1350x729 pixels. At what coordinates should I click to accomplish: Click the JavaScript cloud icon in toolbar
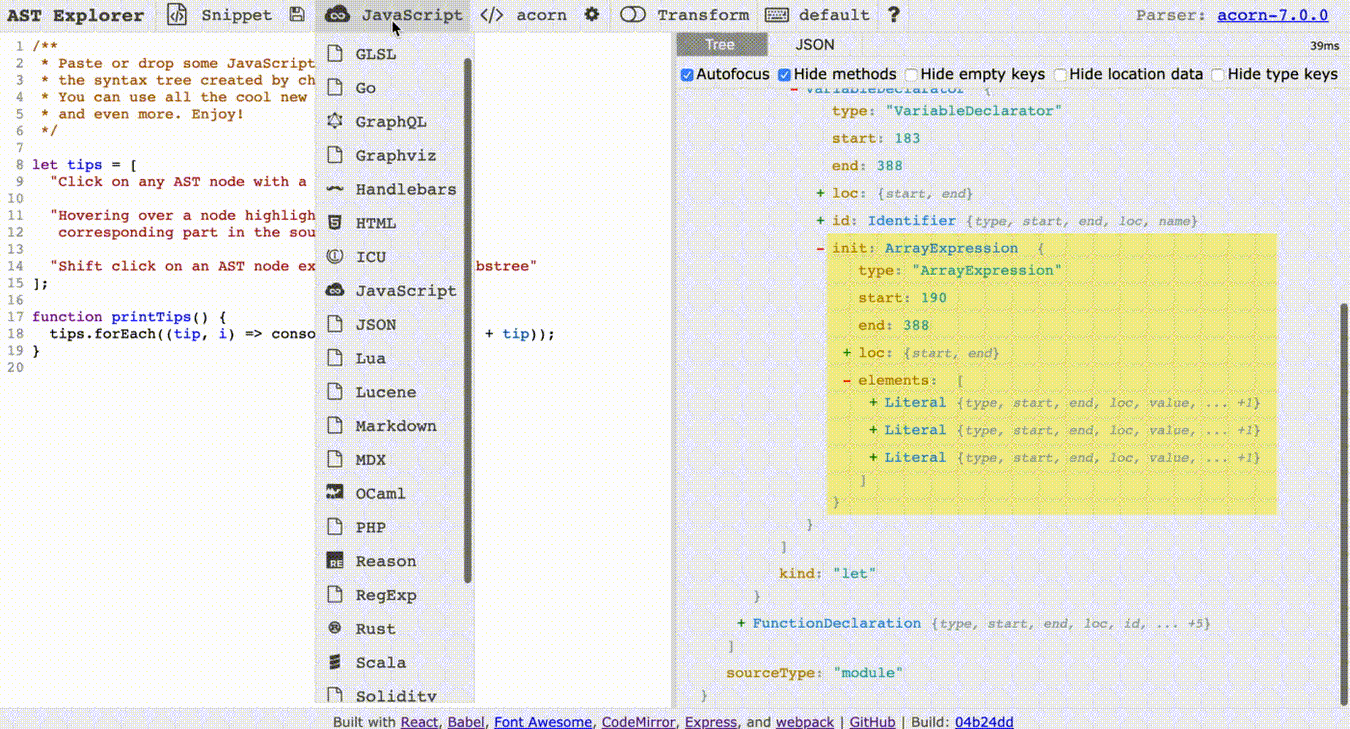point(337,15)
